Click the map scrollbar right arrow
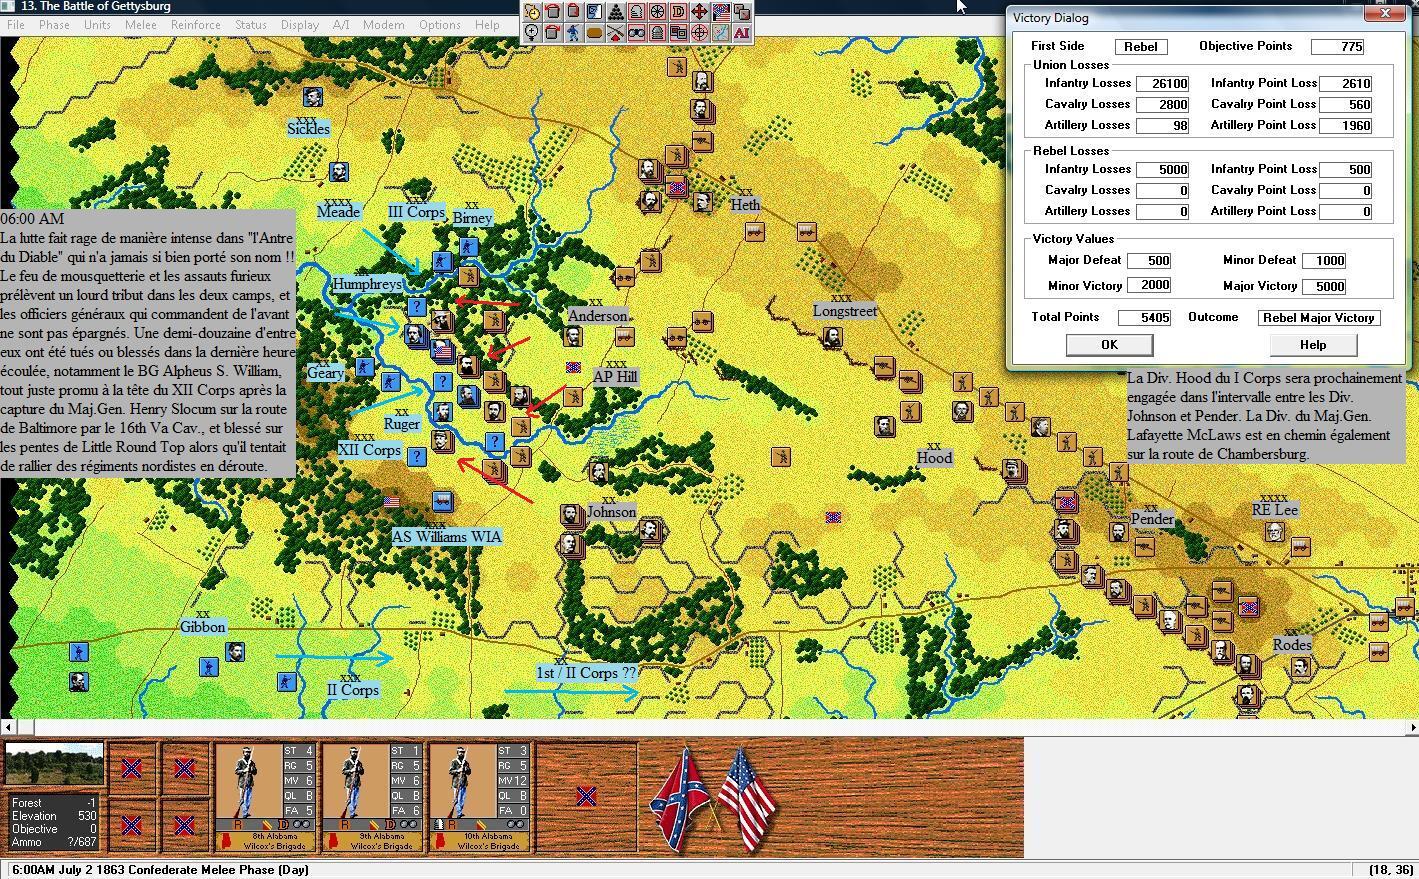Image resolution: width=1419 pixels, height=879 pixels. tap(1411, 727)
